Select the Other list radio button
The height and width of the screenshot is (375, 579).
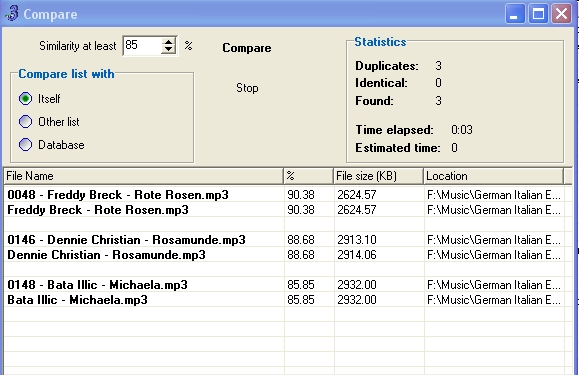pos(25,121)
